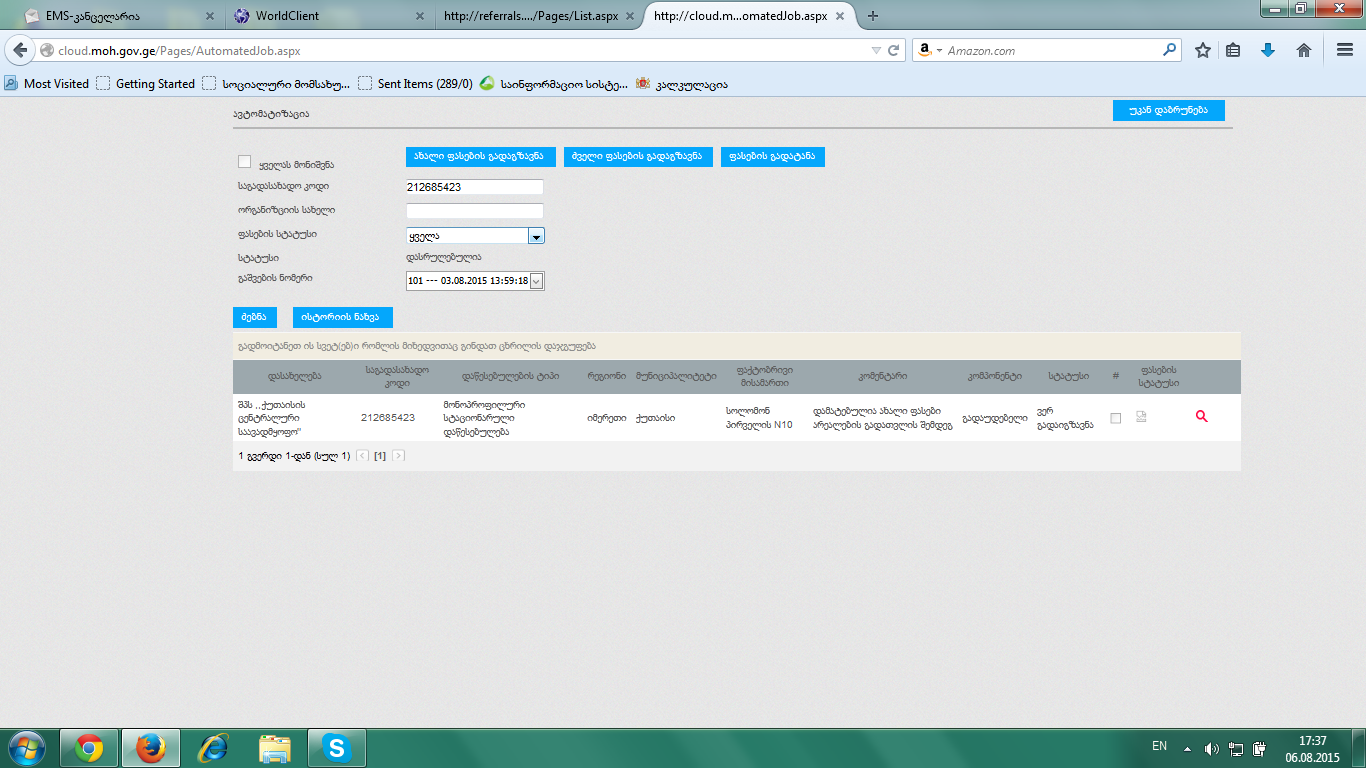Open the Amazon search engine dropdown arrow

pos(938,50)
